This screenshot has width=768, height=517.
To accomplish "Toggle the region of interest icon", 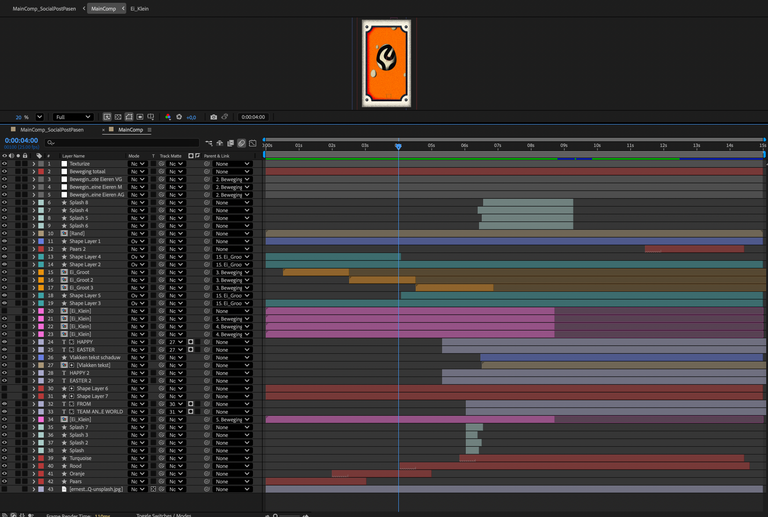I will coord(119,117).
